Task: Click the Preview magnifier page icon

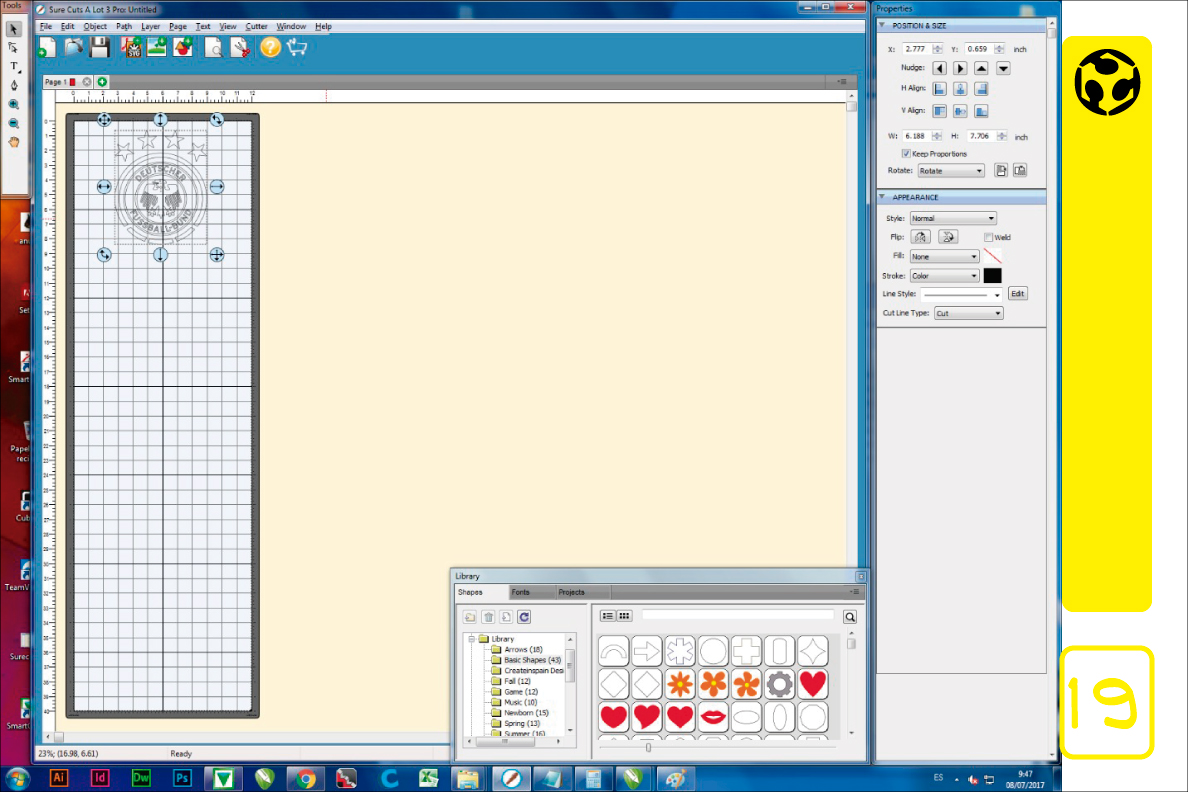Action: 214,48
